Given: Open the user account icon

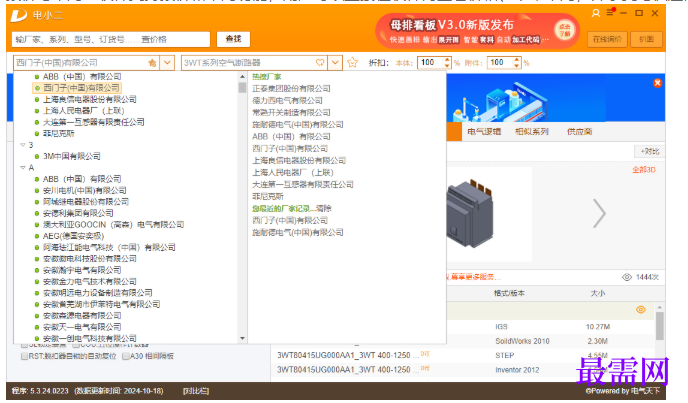Looking at the screenshot, I should pyautogui.click(x=595, y=13).
